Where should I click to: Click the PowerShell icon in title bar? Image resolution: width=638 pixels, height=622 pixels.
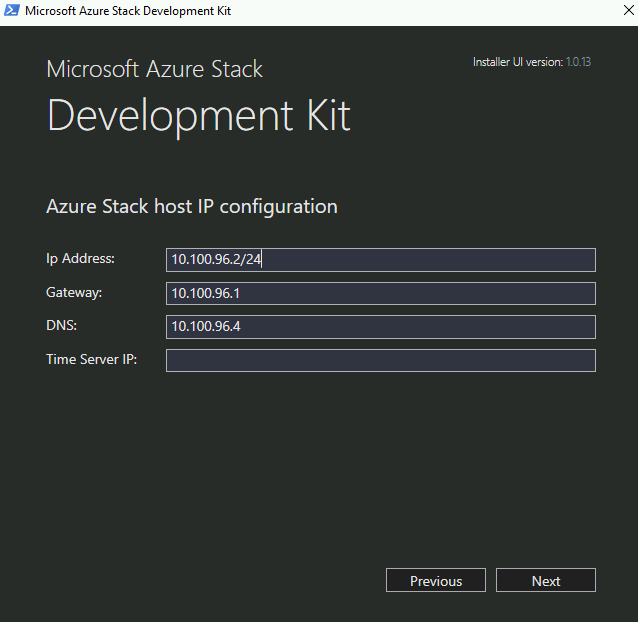click(x=12, y=11)
